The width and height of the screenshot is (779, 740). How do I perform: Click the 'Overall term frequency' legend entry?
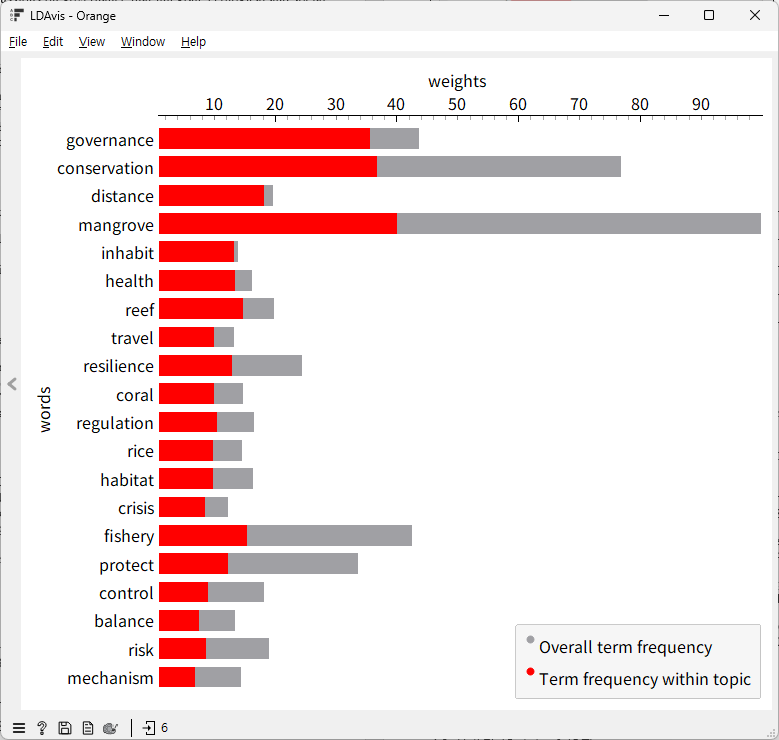[625, 647]
